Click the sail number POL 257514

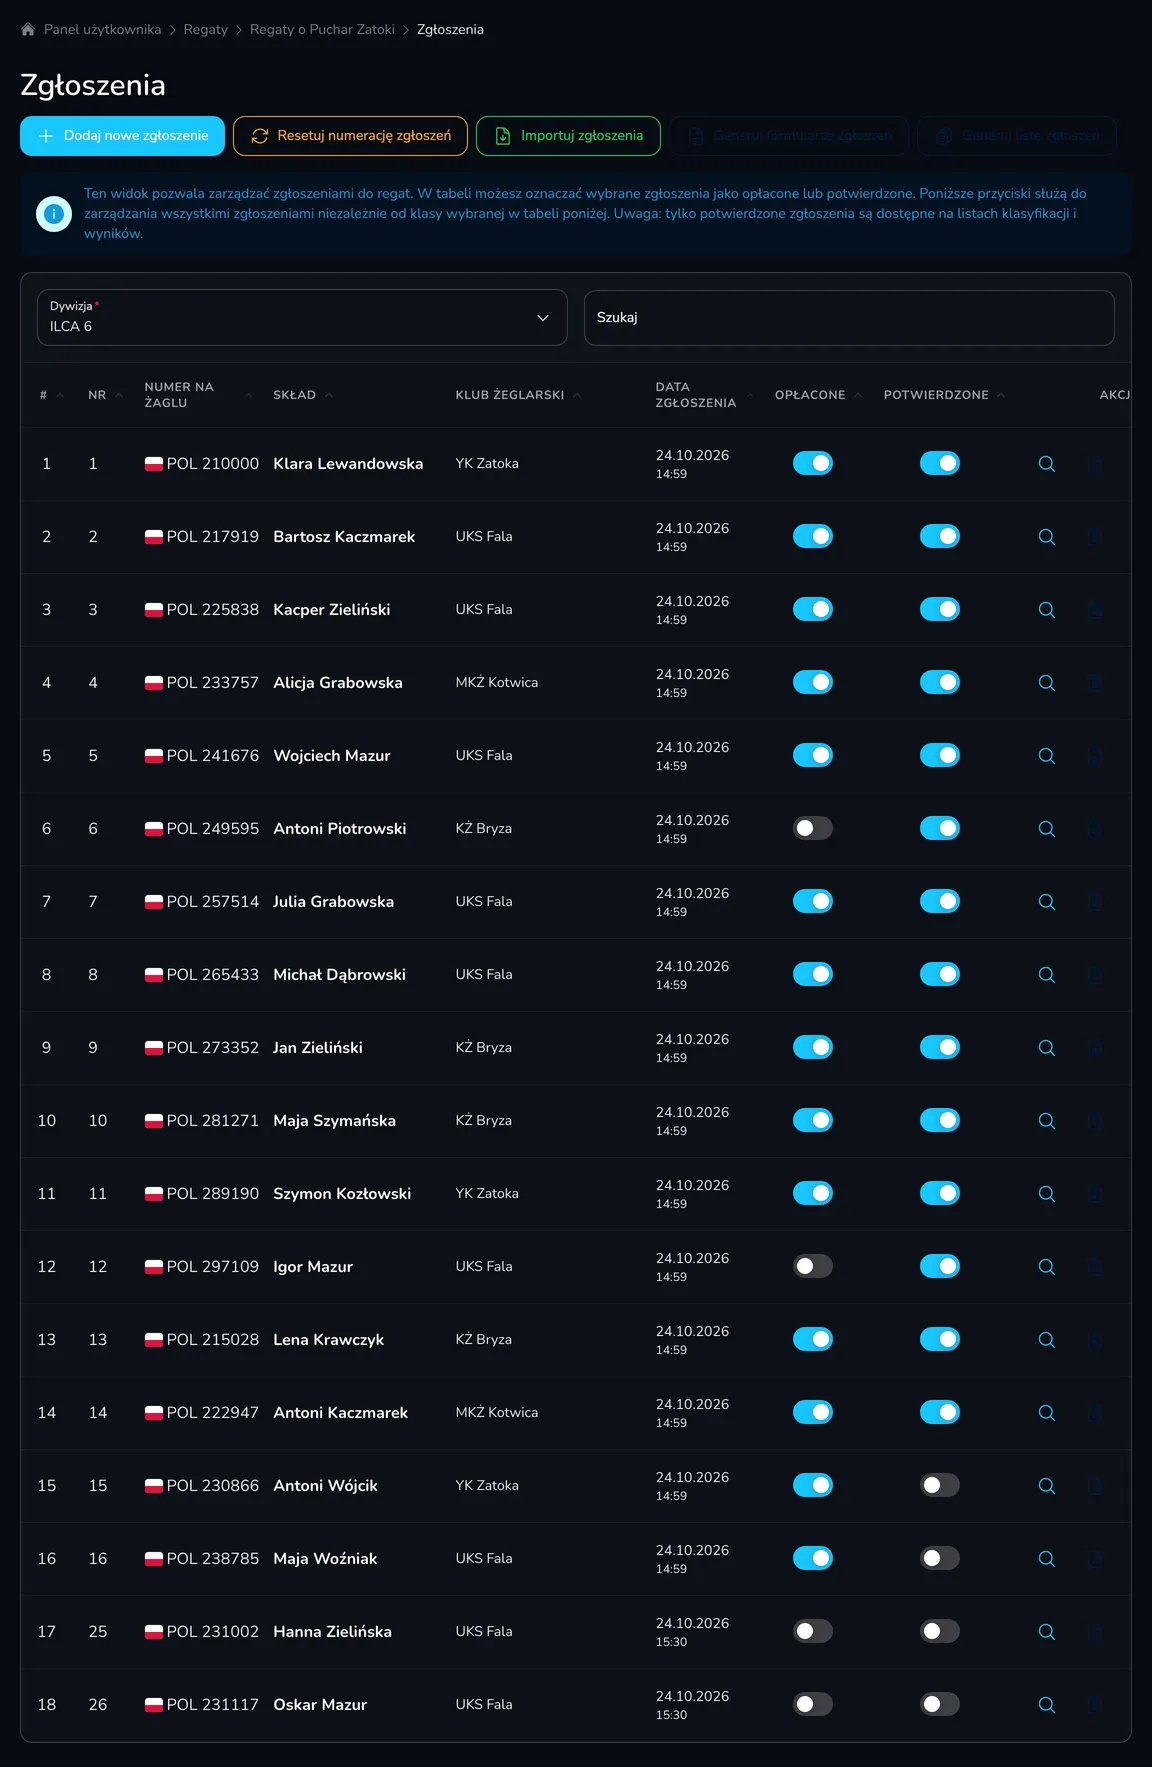pos(213,902)
